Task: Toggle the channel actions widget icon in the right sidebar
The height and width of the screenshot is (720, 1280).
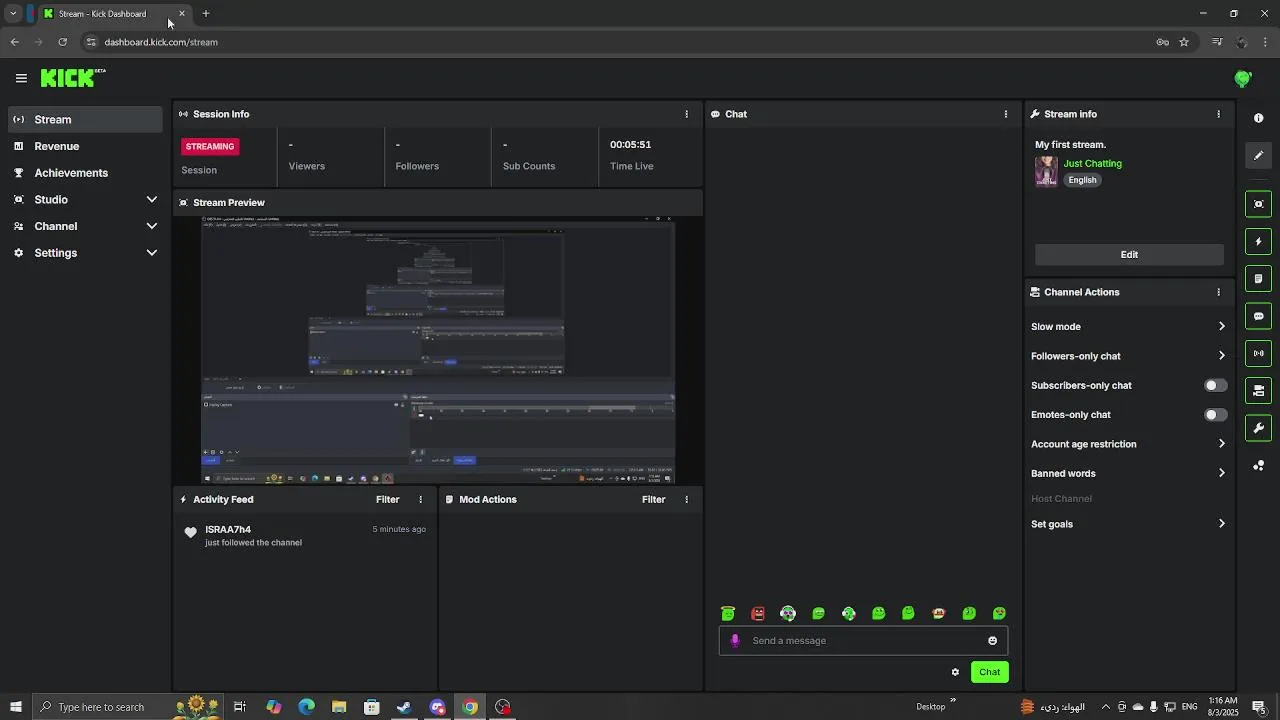Action: pos(1258,390)
